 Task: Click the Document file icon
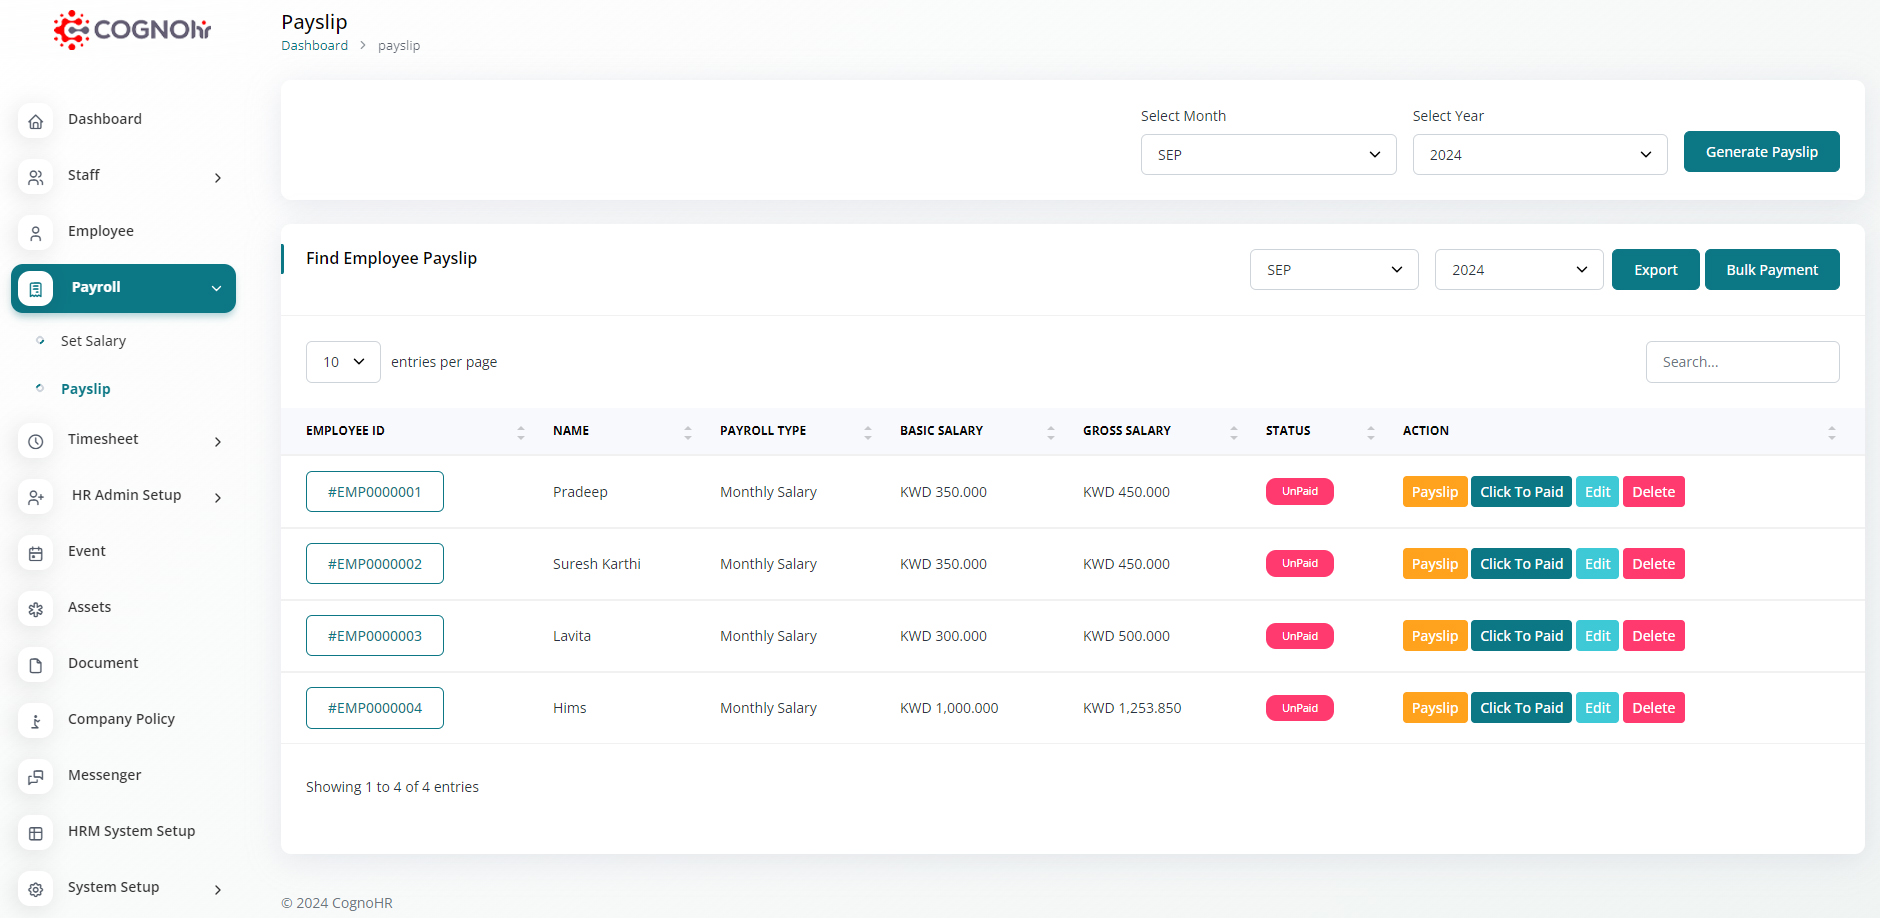[36, 665]
